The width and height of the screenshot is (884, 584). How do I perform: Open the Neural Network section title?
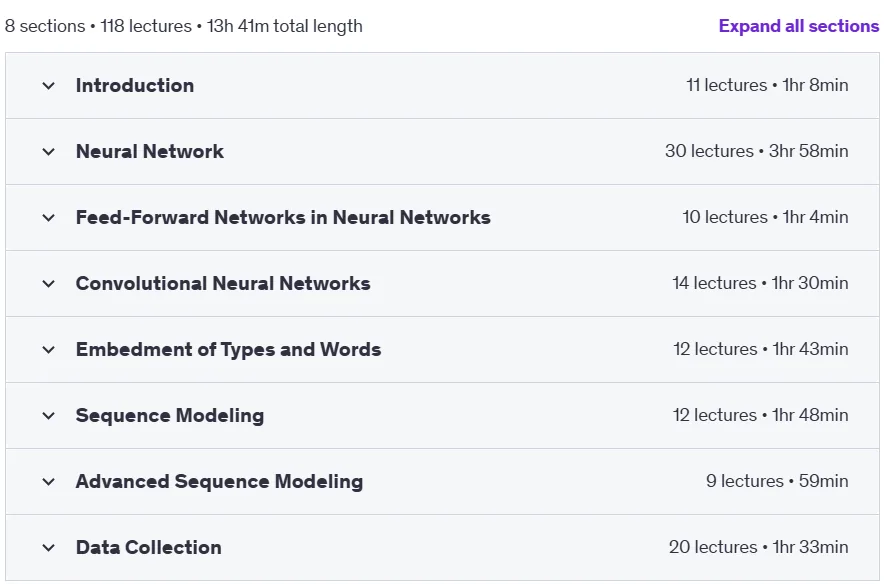149,151
